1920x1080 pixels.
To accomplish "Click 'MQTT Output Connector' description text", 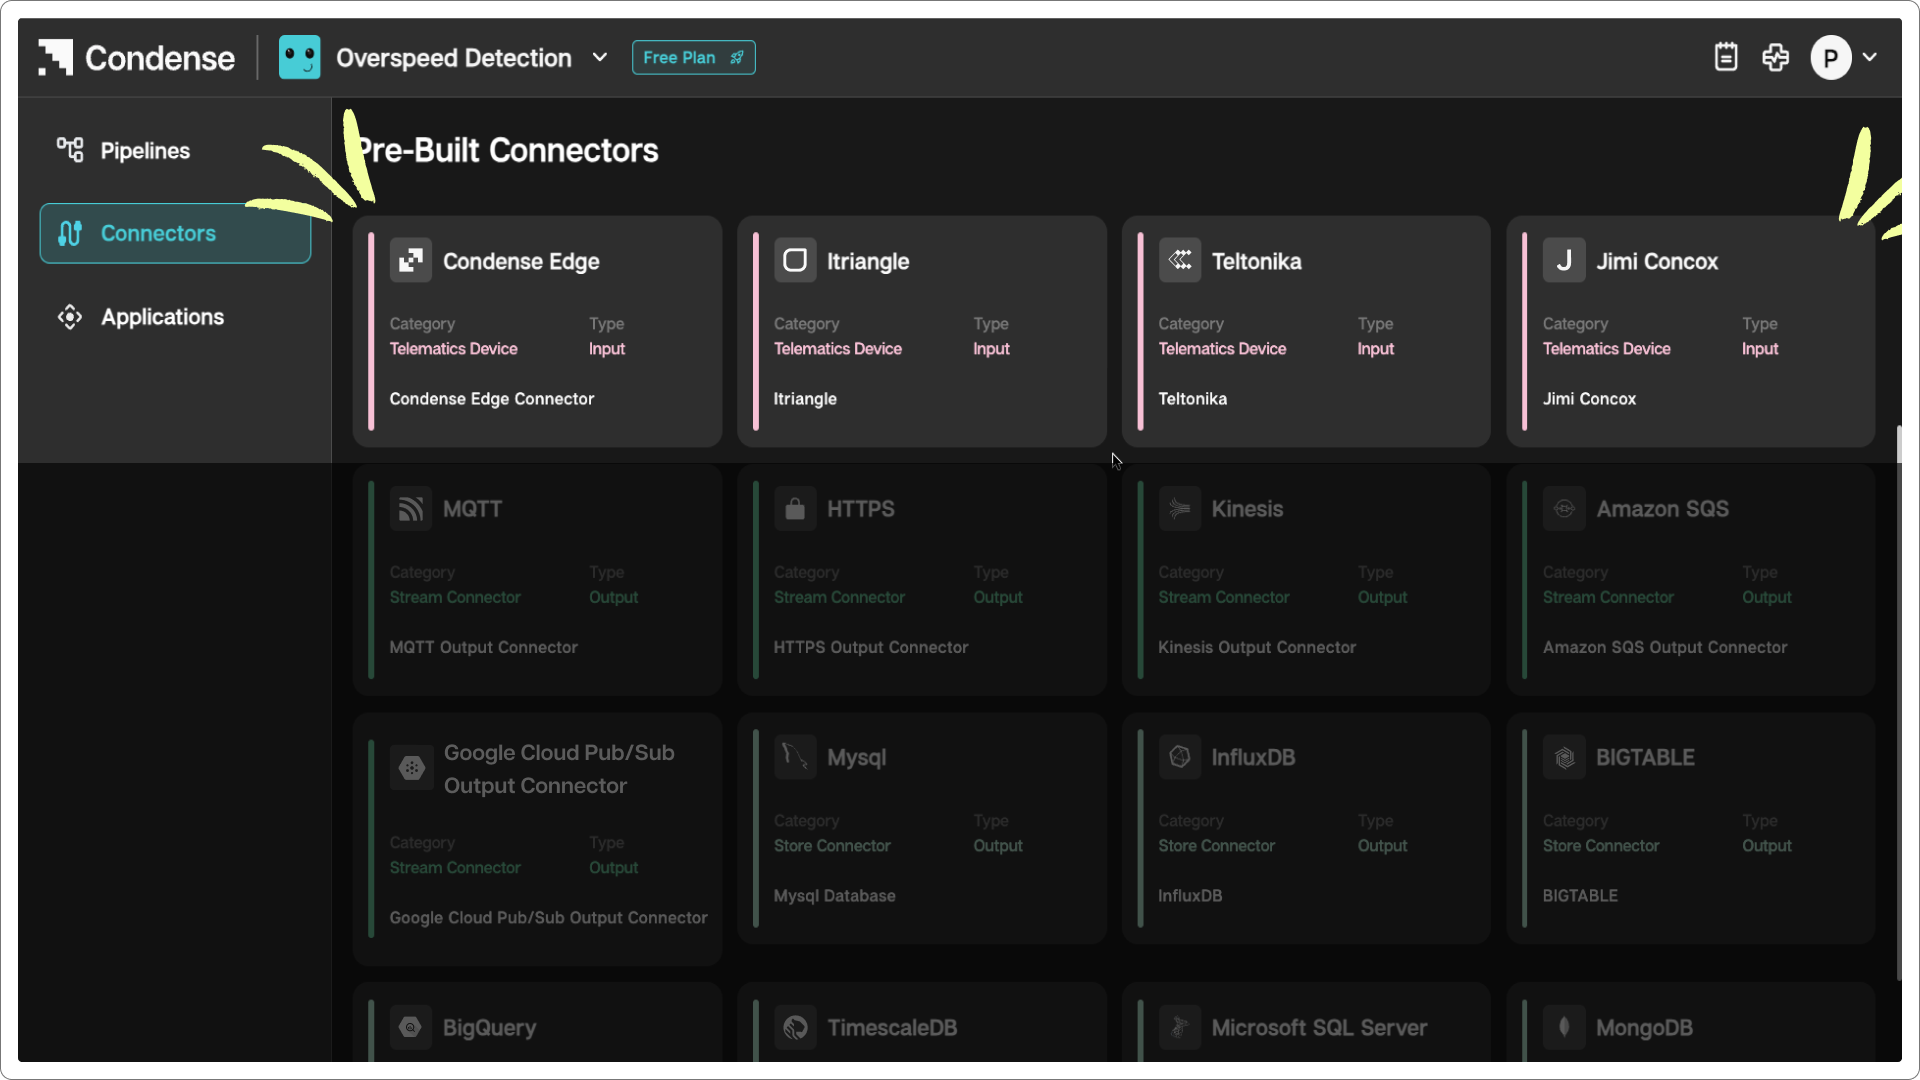I will 484,648.
